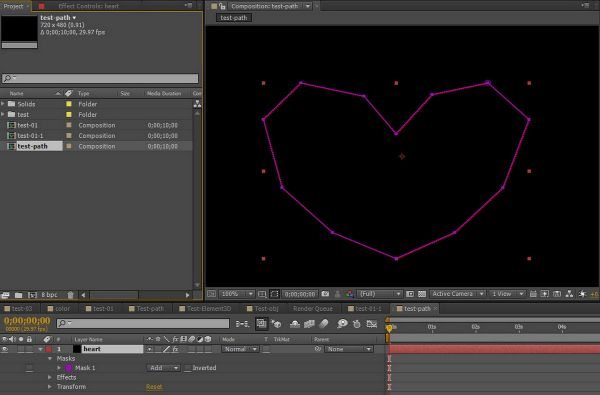Open Active Camera view dropdown
The image size is (600, 395).
click(x=457, y=294)
